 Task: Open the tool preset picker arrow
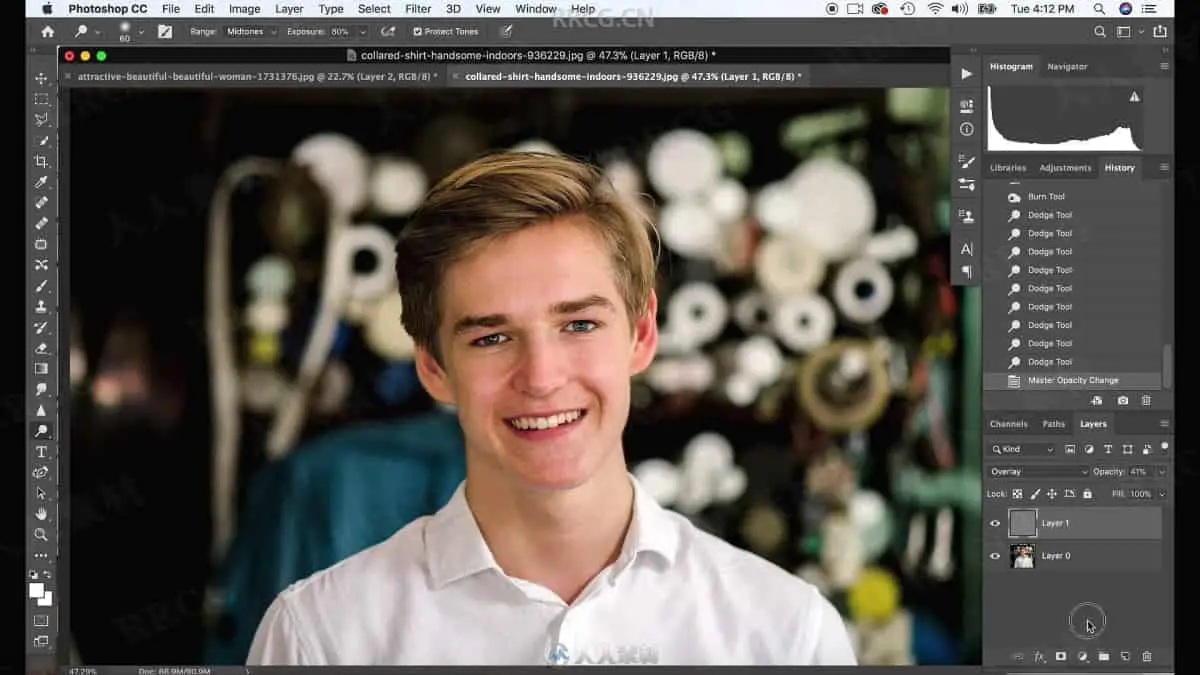(97, 31)
